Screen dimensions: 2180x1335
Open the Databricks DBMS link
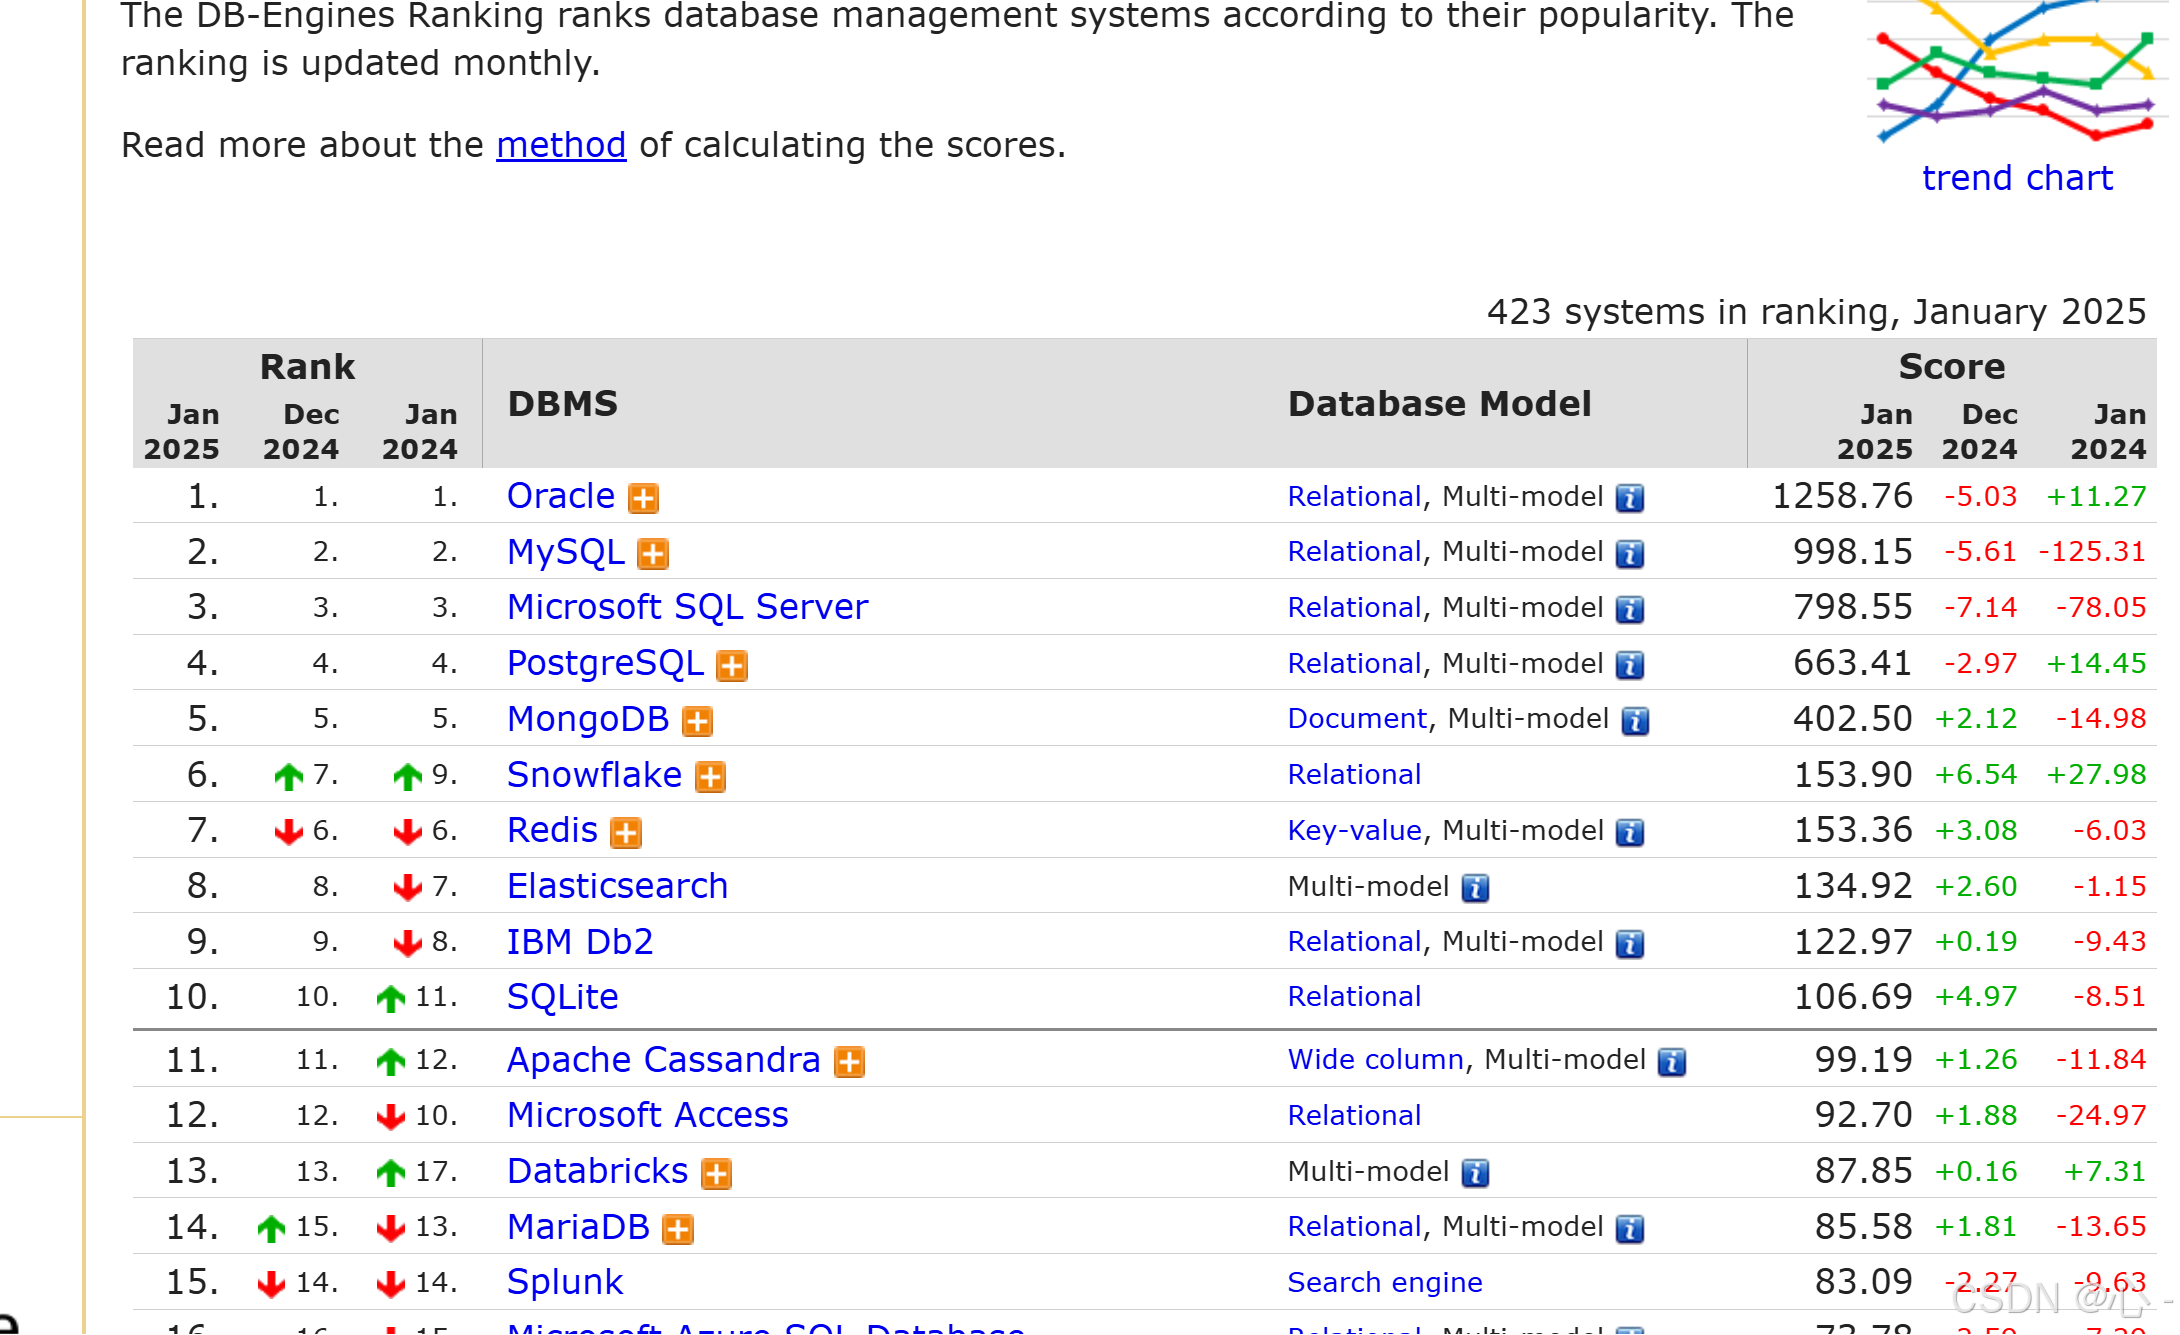(x=598, y=1171)
